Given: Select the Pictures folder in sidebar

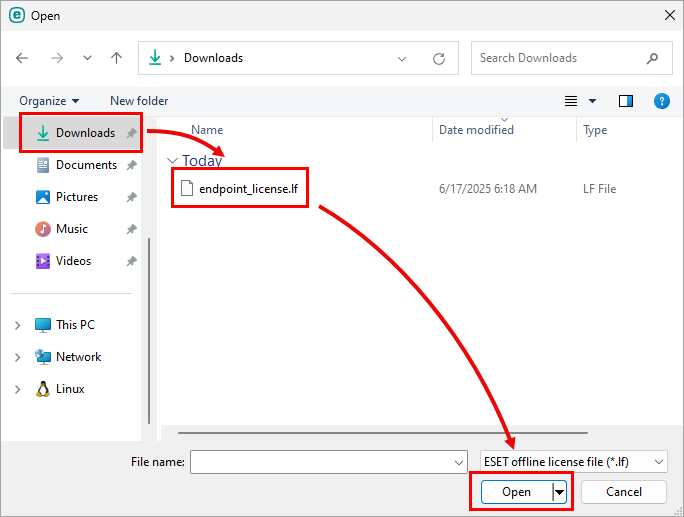Looking at the screenshot, I should pos(76,197).
